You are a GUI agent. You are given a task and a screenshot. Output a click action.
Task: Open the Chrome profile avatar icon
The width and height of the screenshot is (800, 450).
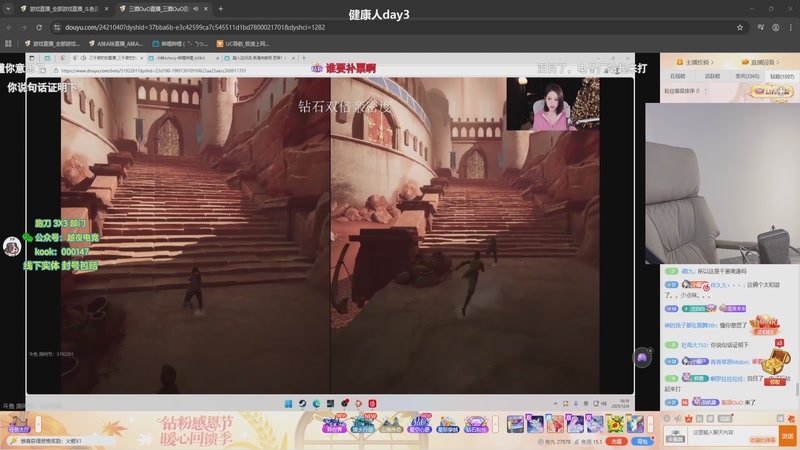776,28
